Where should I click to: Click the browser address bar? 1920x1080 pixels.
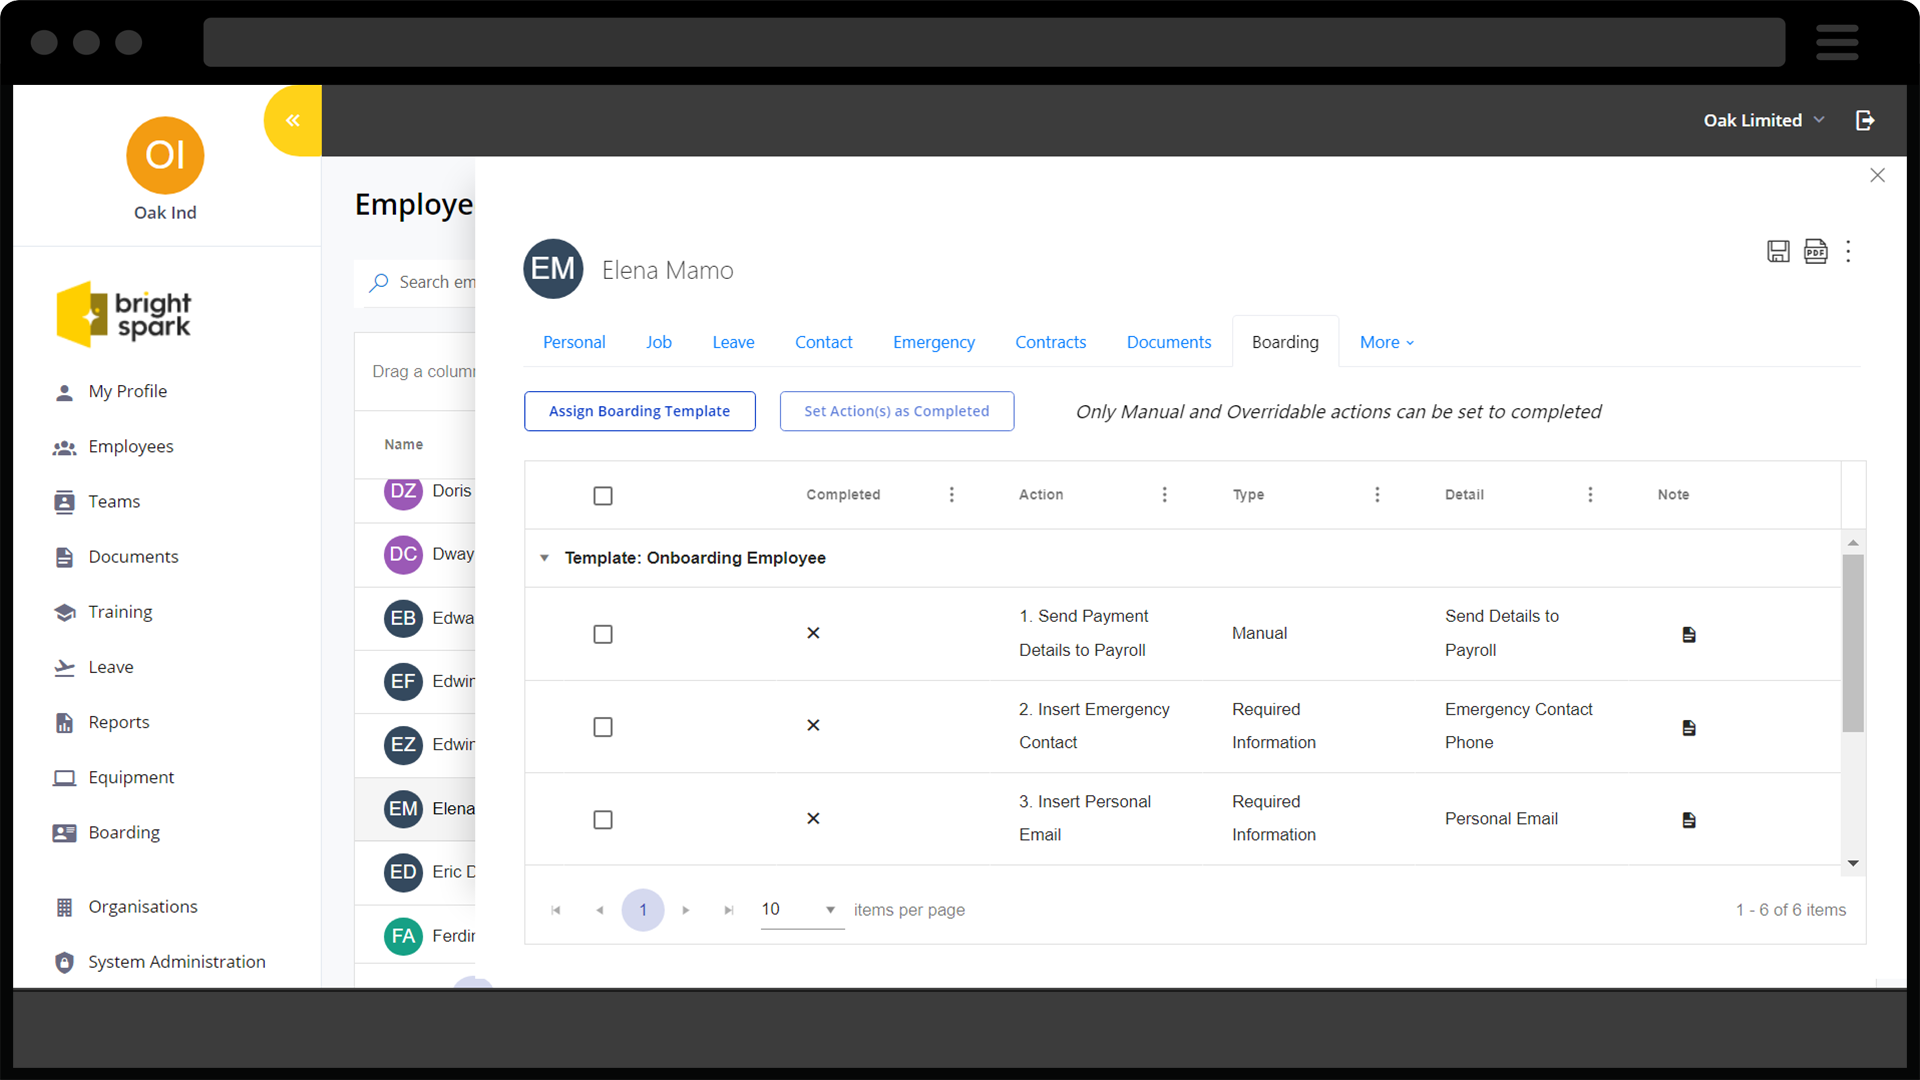coord(994,42)
